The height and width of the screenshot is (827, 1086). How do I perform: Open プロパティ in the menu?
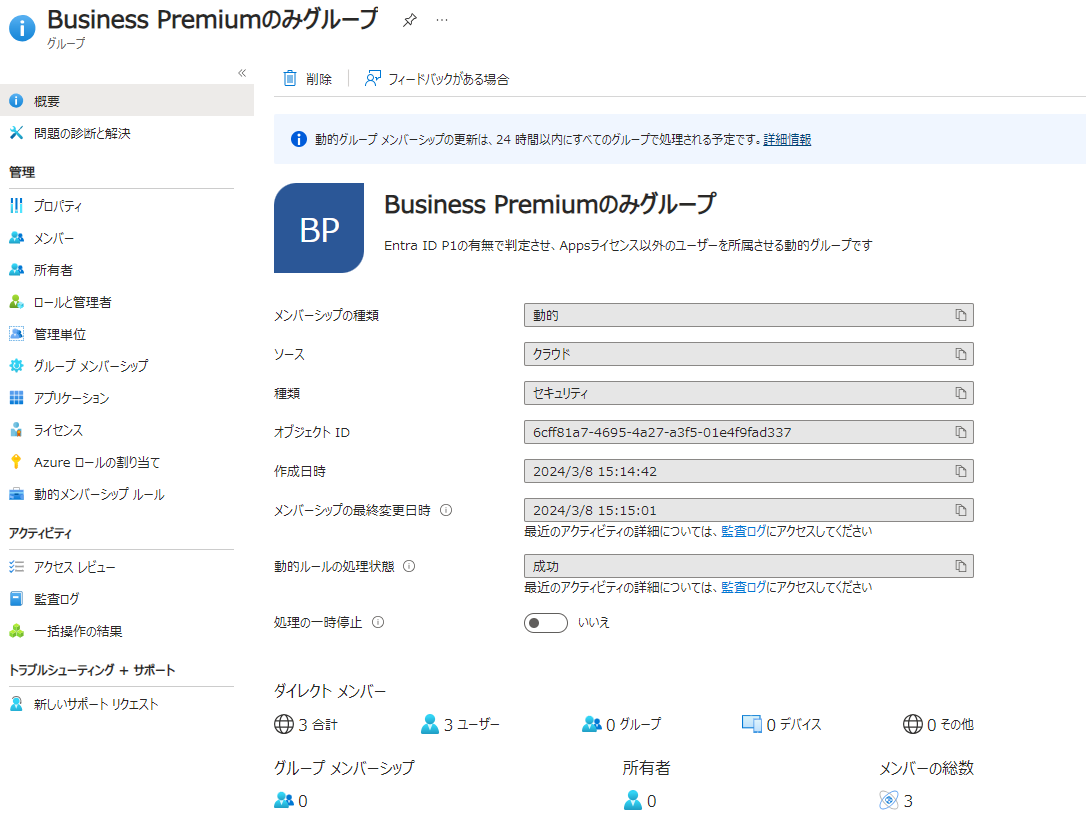click(57, 206)
